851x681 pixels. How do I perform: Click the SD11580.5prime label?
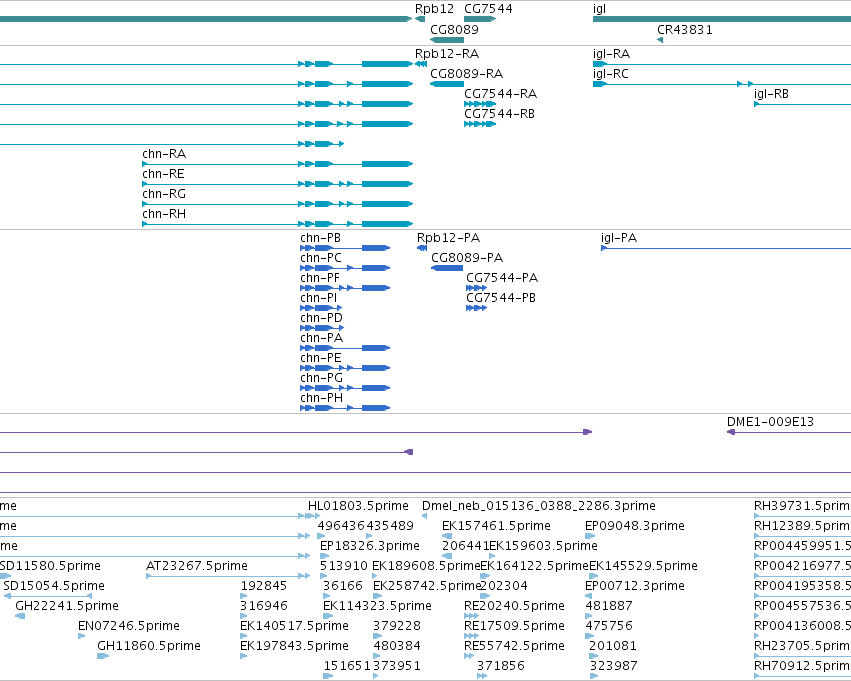pos(50,566)
